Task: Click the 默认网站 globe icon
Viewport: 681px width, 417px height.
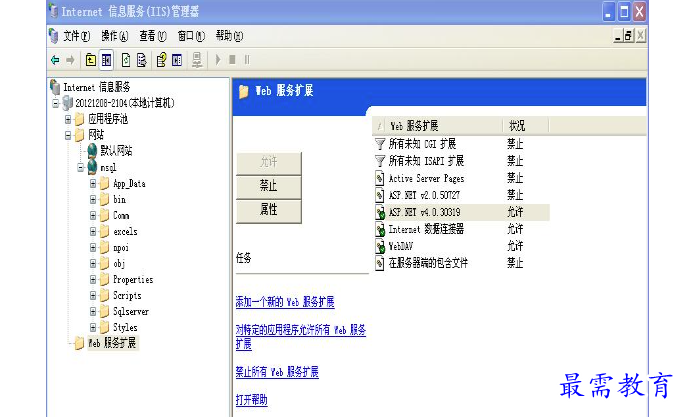Action: (x=92, y=151)
